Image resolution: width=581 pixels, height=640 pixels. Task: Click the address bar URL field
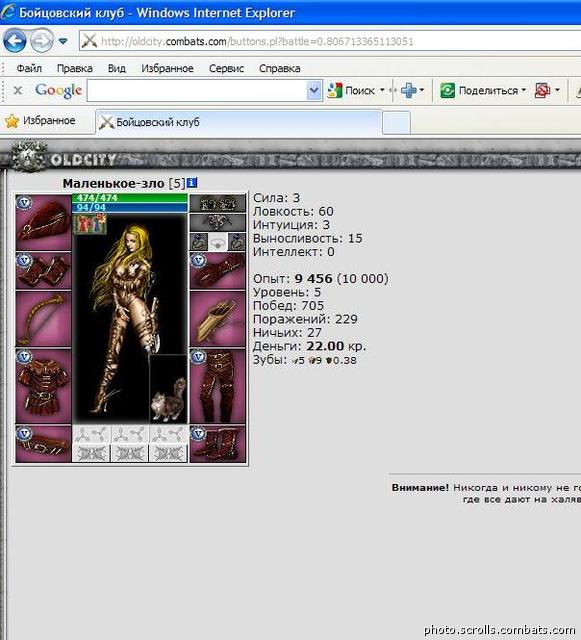(330, 41)
